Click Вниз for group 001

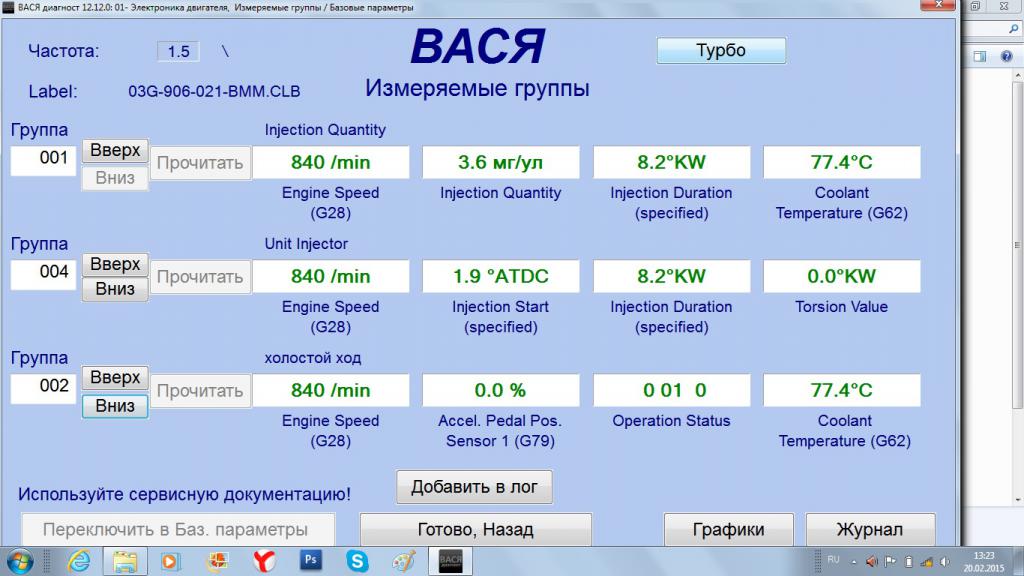(x=115, y=178)
